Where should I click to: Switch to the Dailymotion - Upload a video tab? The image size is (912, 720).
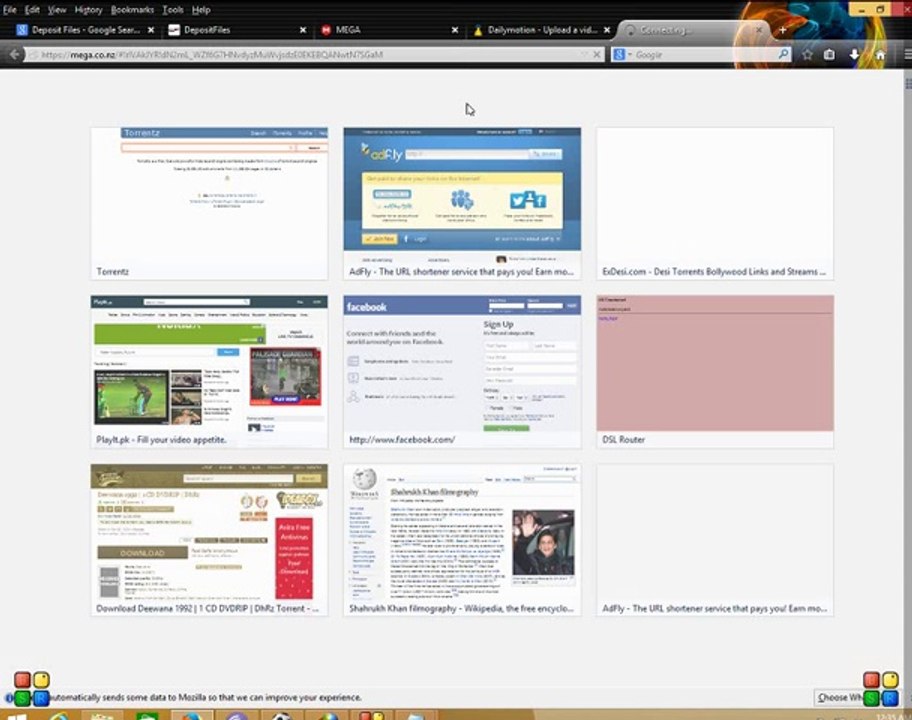point(540,30)
